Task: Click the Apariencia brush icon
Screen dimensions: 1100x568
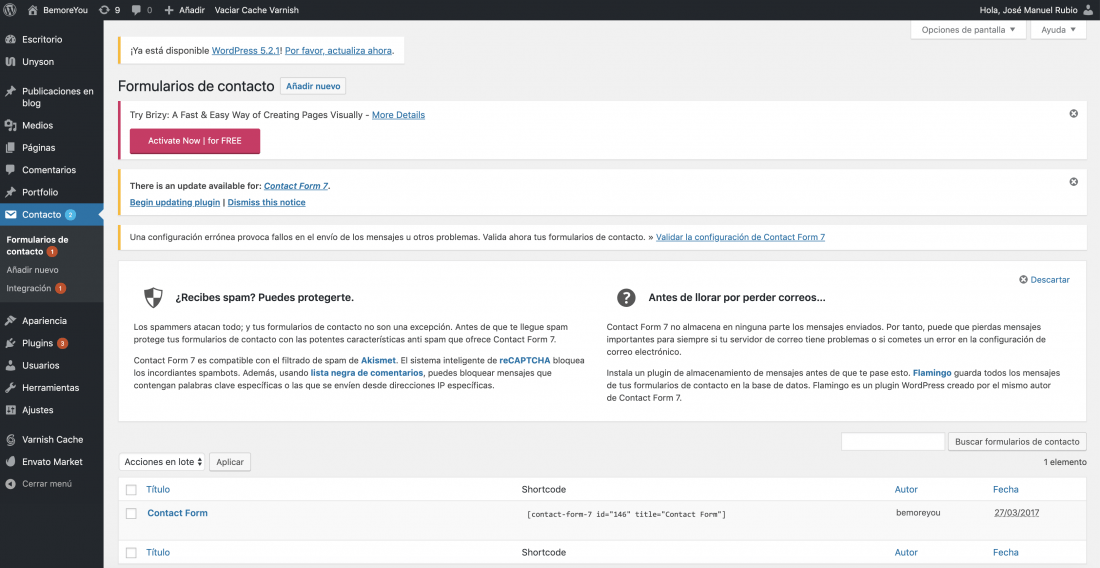Action: [11, 320]
